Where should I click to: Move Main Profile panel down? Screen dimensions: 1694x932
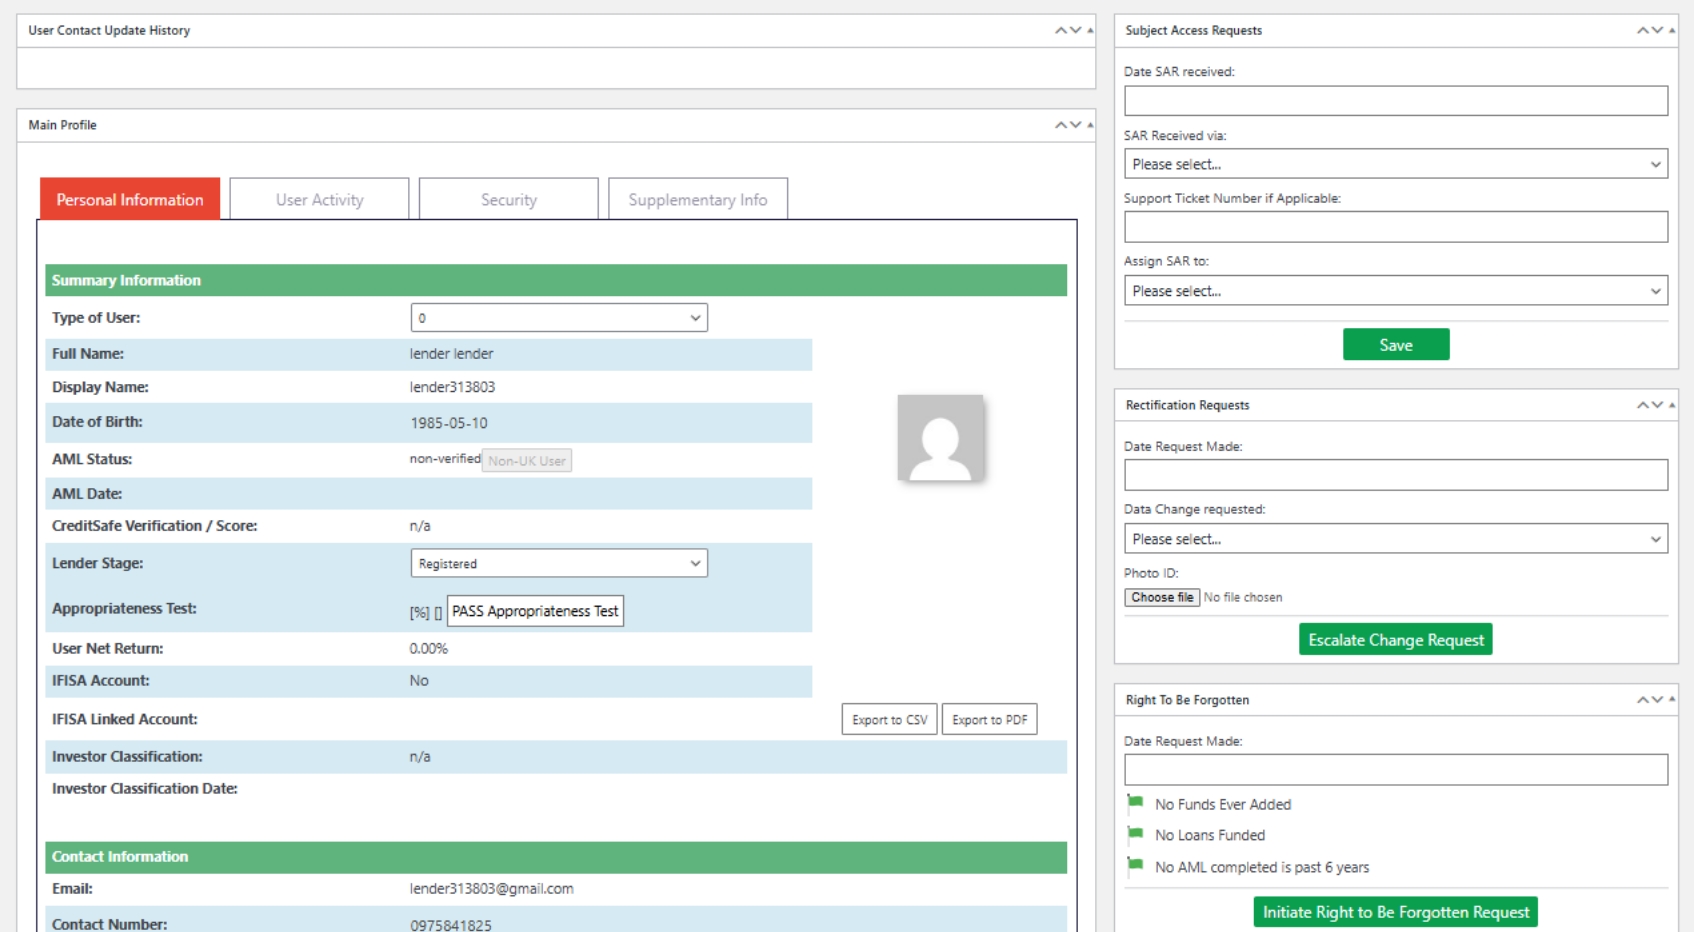pos(1076,125)
